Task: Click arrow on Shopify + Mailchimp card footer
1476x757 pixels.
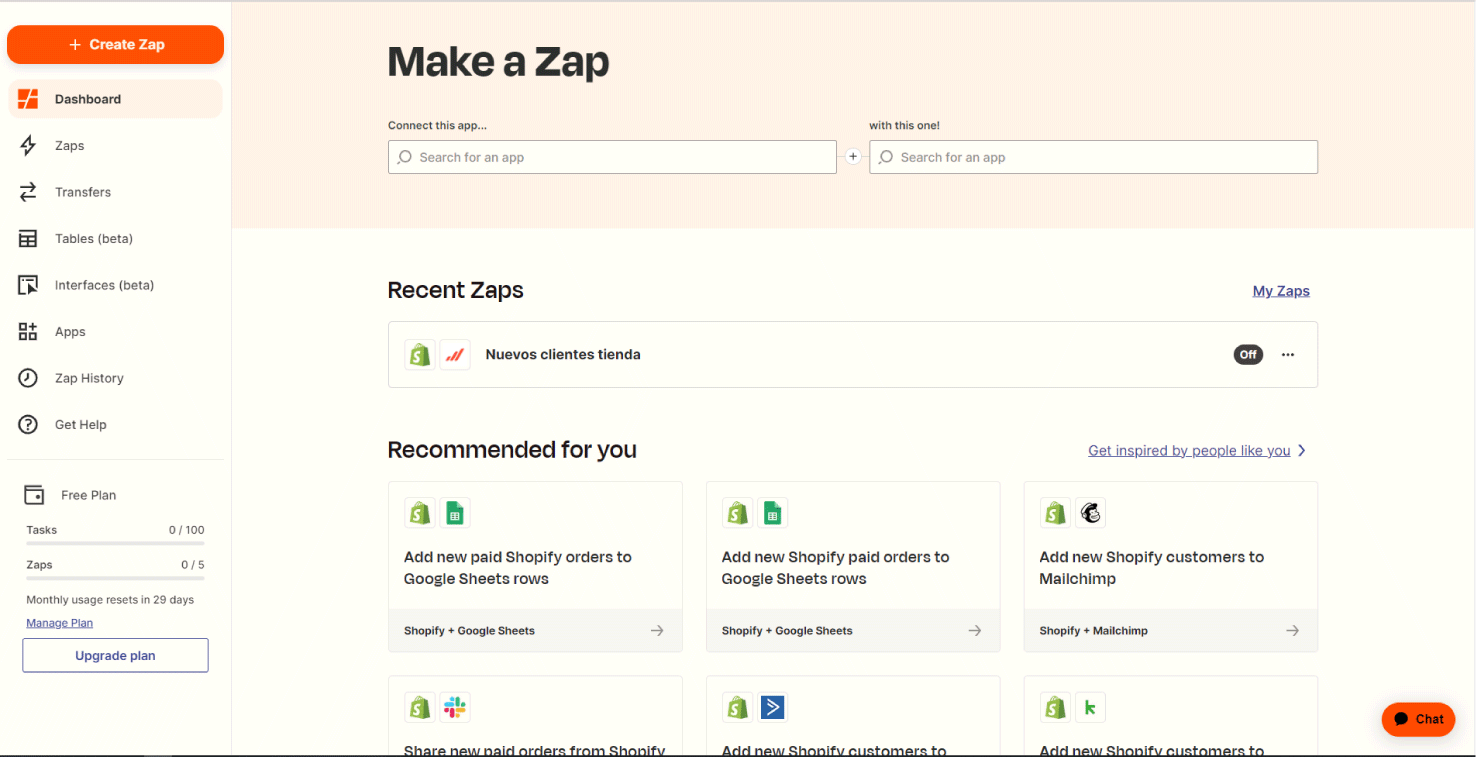Action: (1293, 631)
